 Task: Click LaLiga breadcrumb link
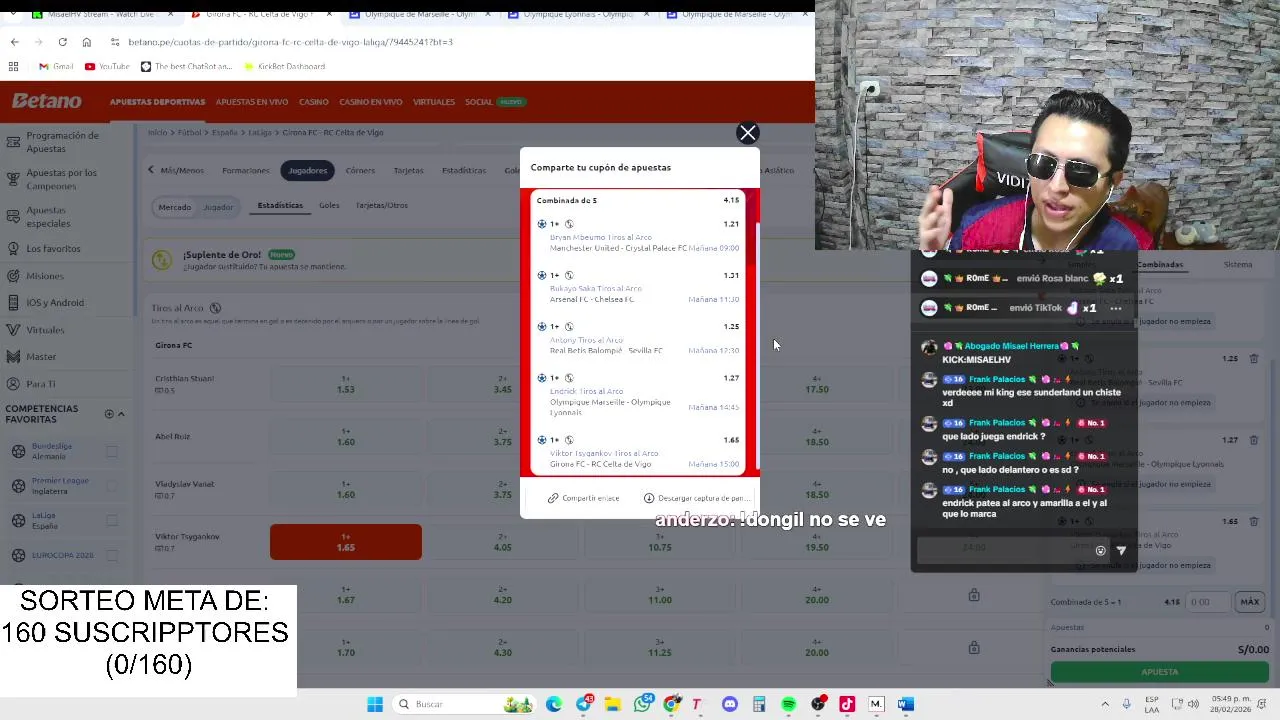coord(260,132)
